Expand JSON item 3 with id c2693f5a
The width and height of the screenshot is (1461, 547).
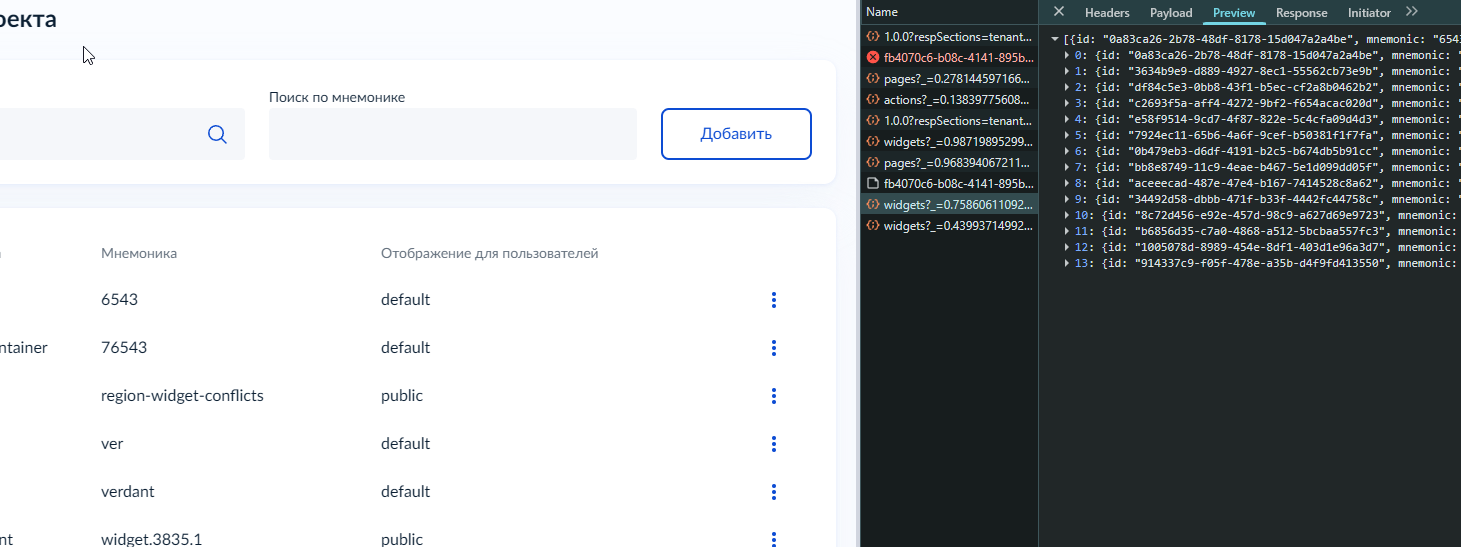pyautogui.click(x=1067, y=103)
